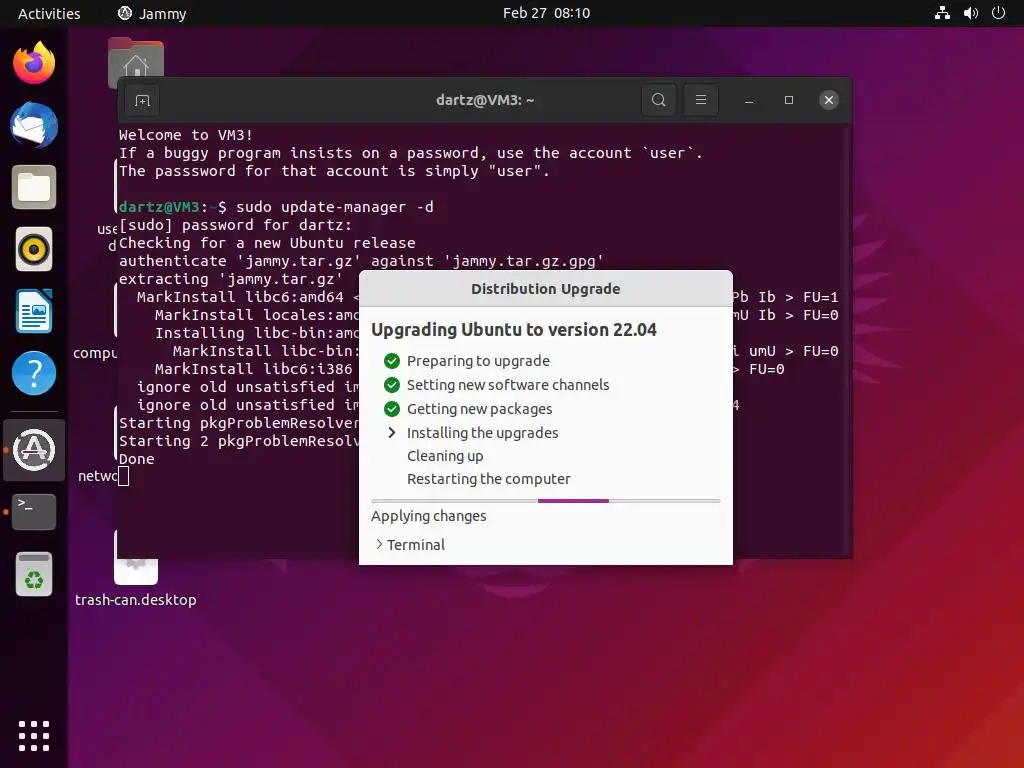Click the Checking for a new Ubuntu release line
1024x768 pixels.
pyautogui.click(x=267, y=243)
